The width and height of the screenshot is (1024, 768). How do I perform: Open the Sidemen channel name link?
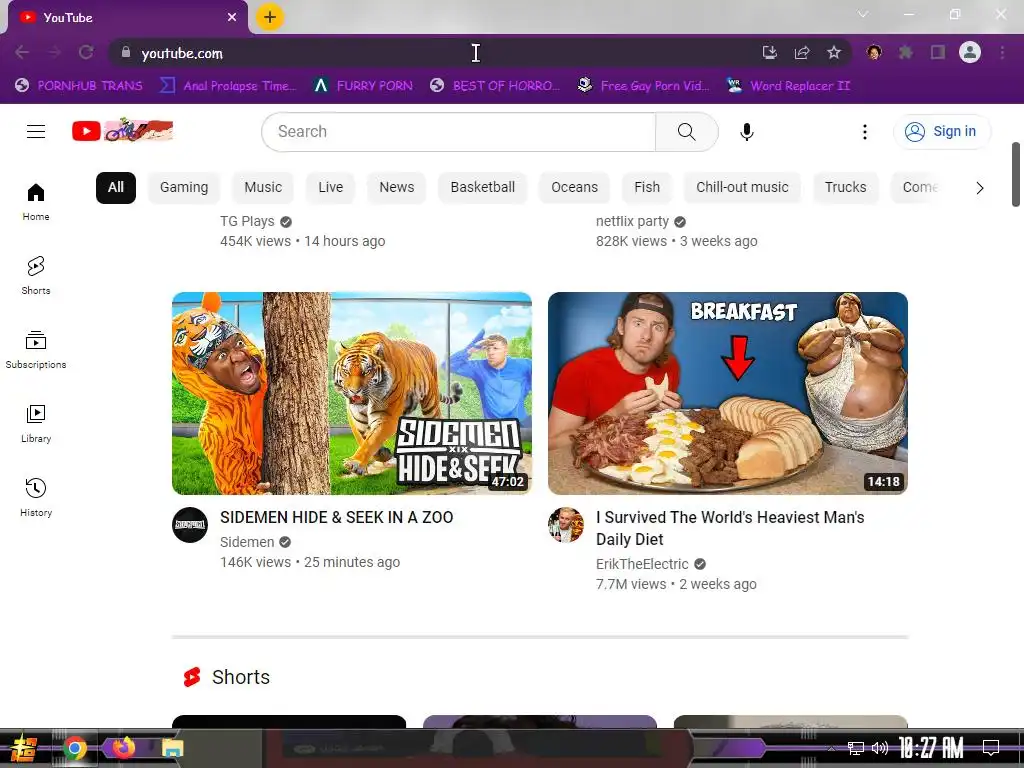(247, 542)
